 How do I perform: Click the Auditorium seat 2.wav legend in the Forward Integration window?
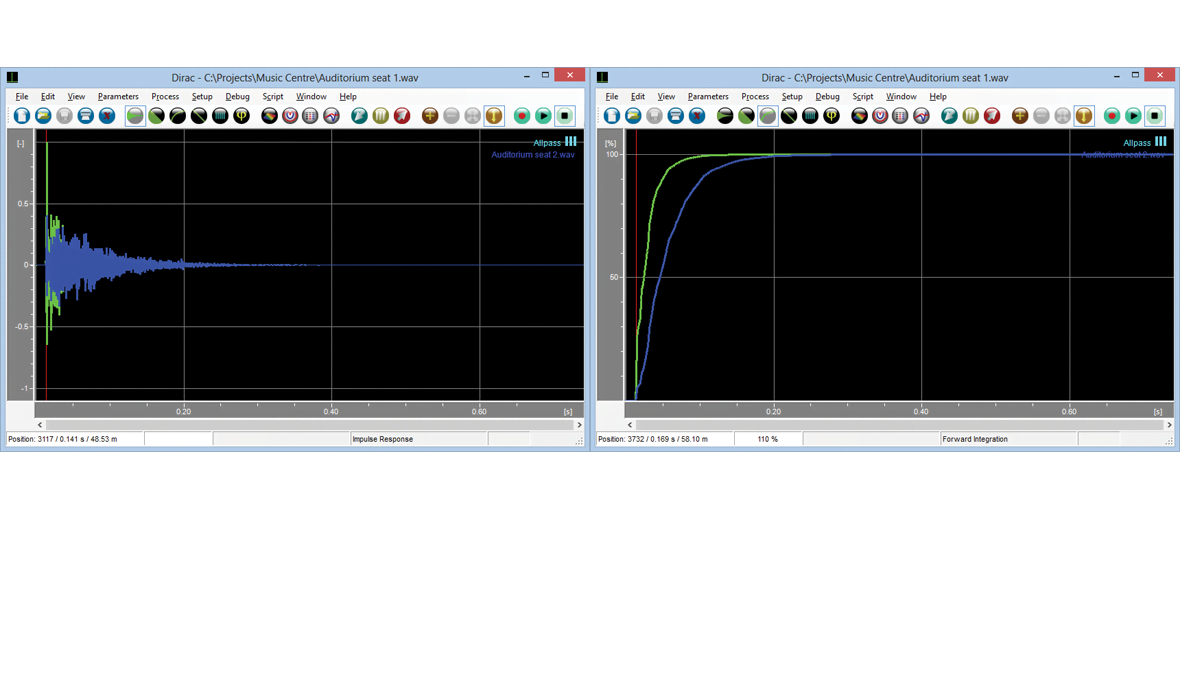1123,155
